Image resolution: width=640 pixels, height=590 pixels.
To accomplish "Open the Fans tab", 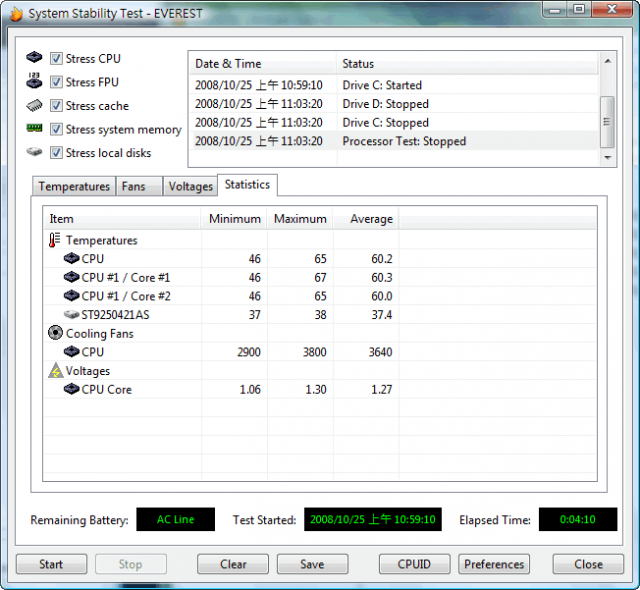I will (139, 186).
